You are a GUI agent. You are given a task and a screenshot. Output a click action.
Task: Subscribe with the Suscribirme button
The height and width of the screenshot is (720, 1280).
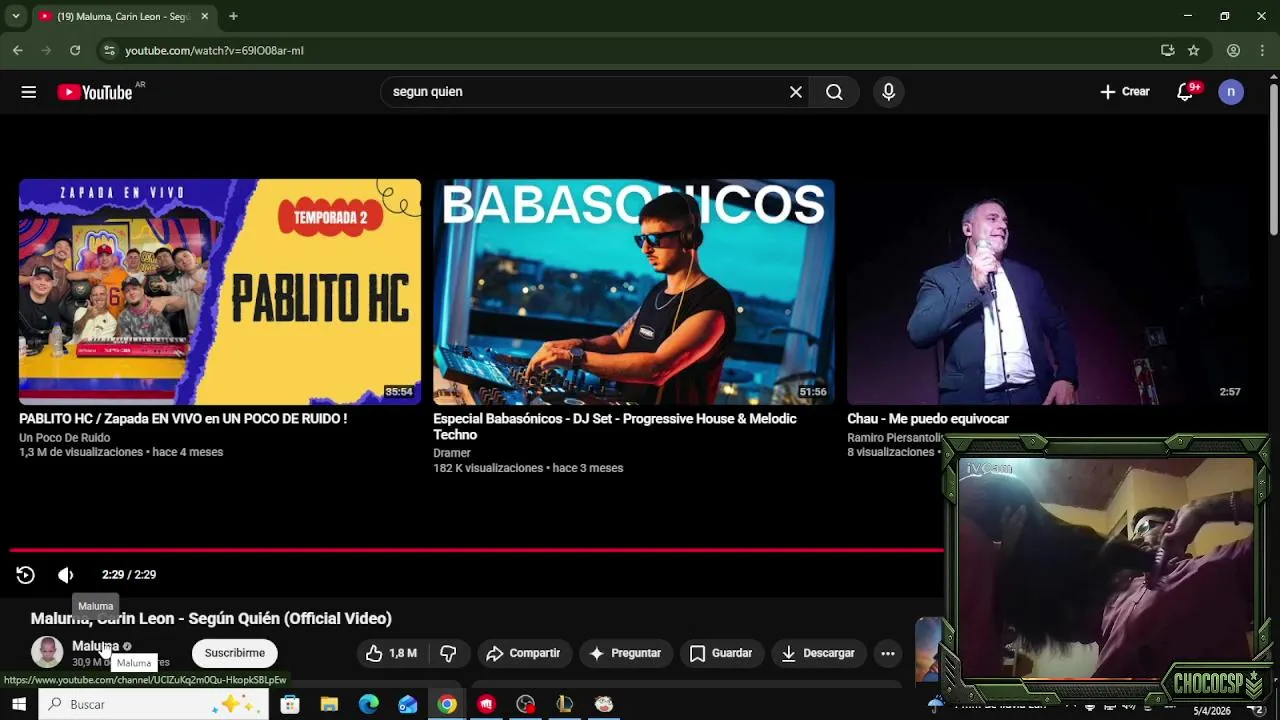pos(235,653)
